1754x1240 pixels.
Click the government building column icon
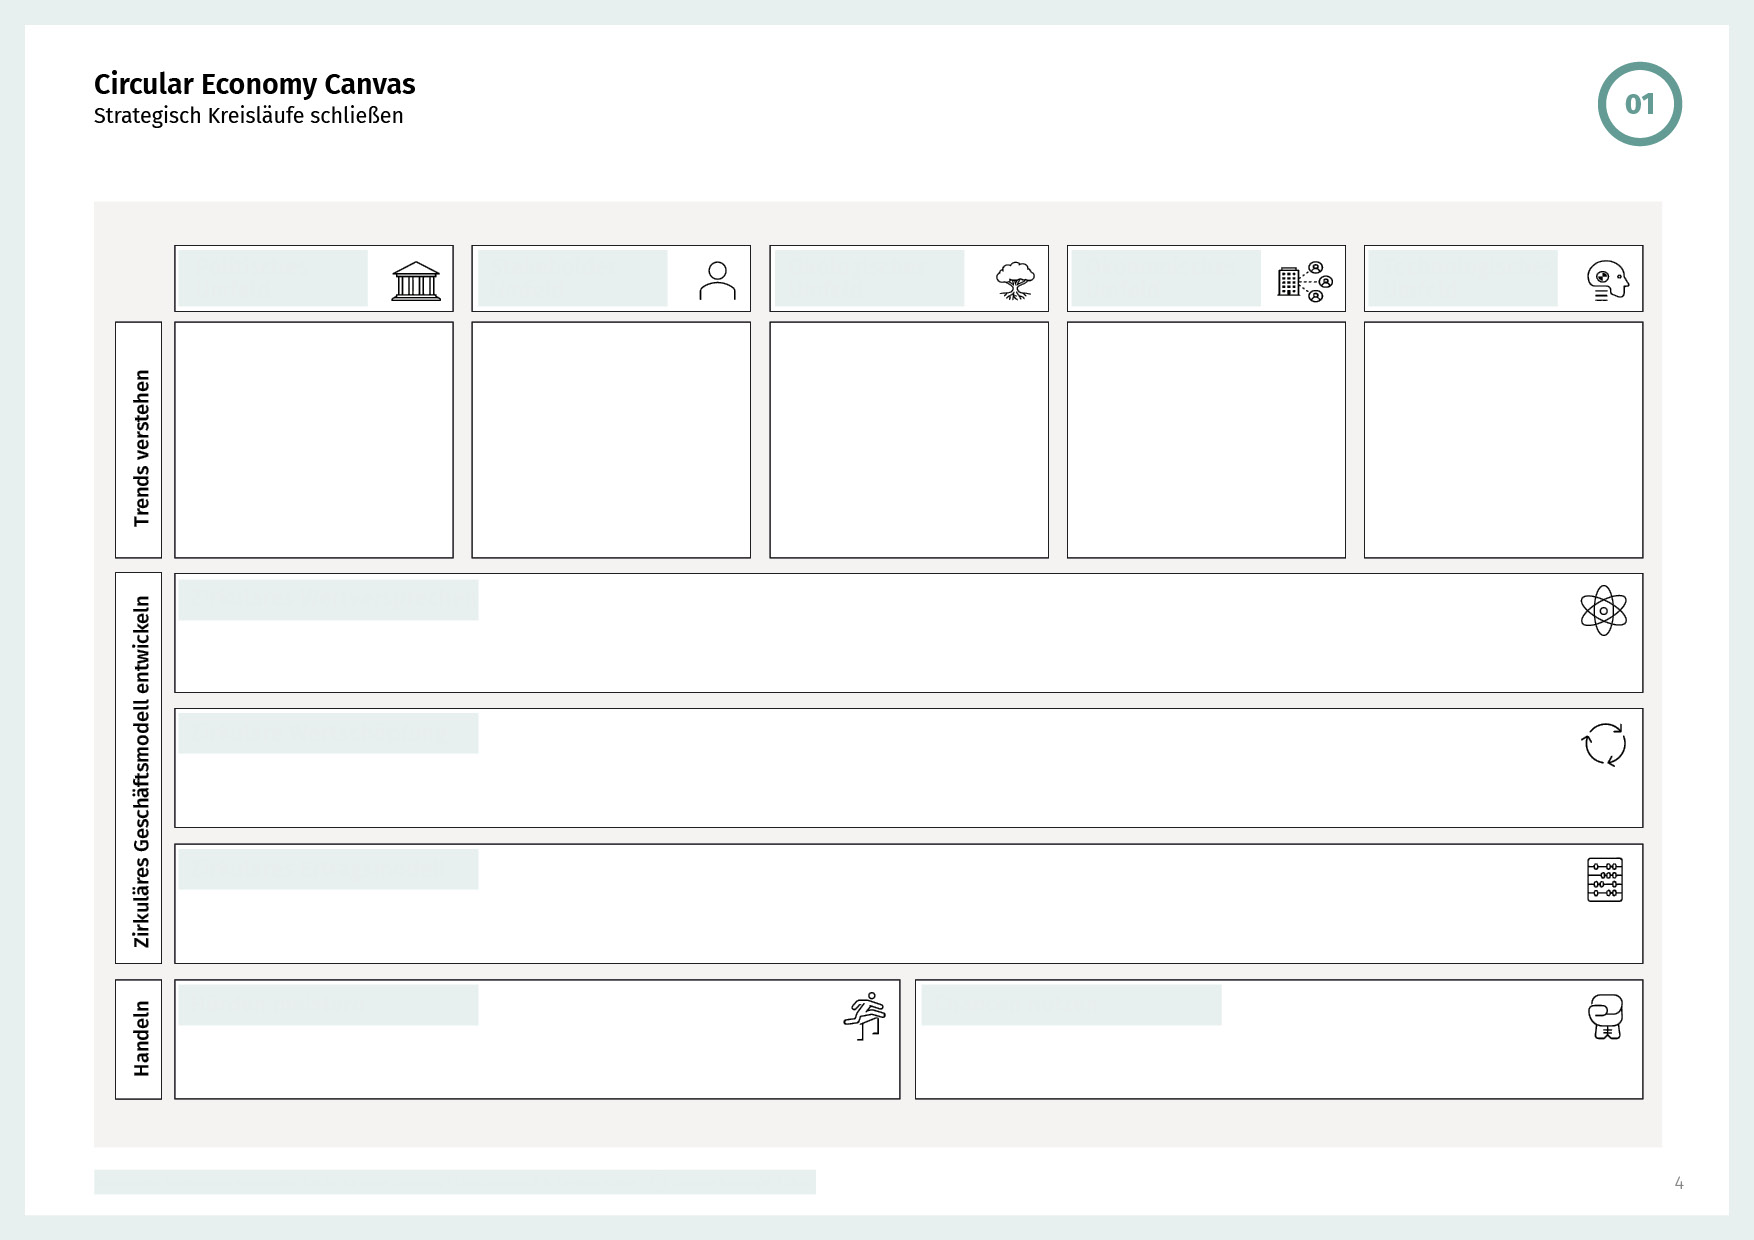(416, 281)
